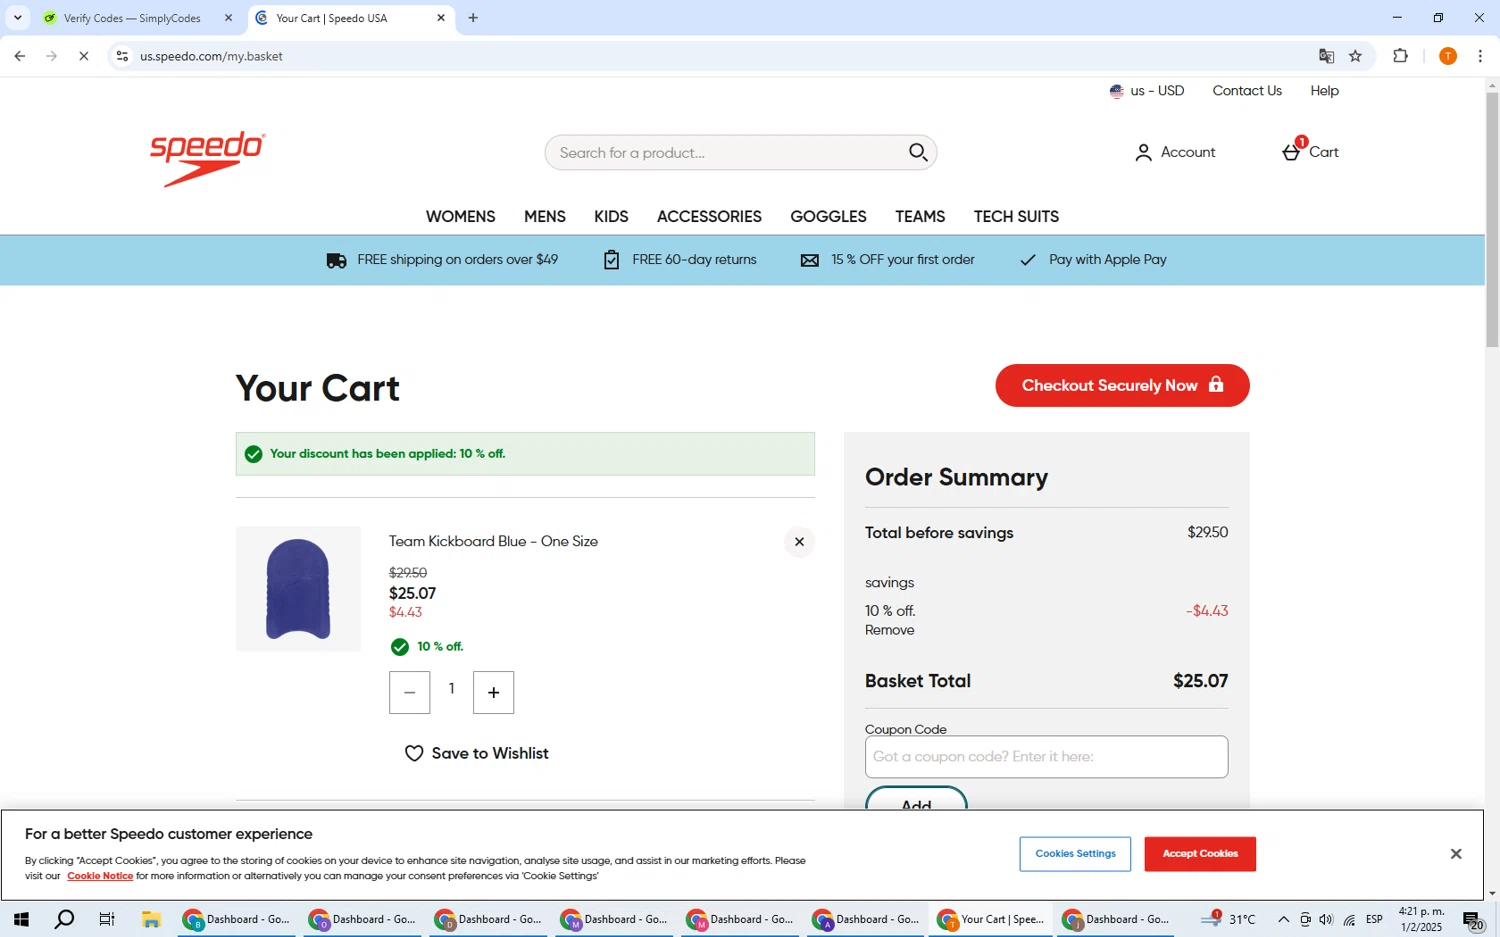Show hidden system tray icons
This screenshot has height=937, width=1500.
coord(1283,919)
